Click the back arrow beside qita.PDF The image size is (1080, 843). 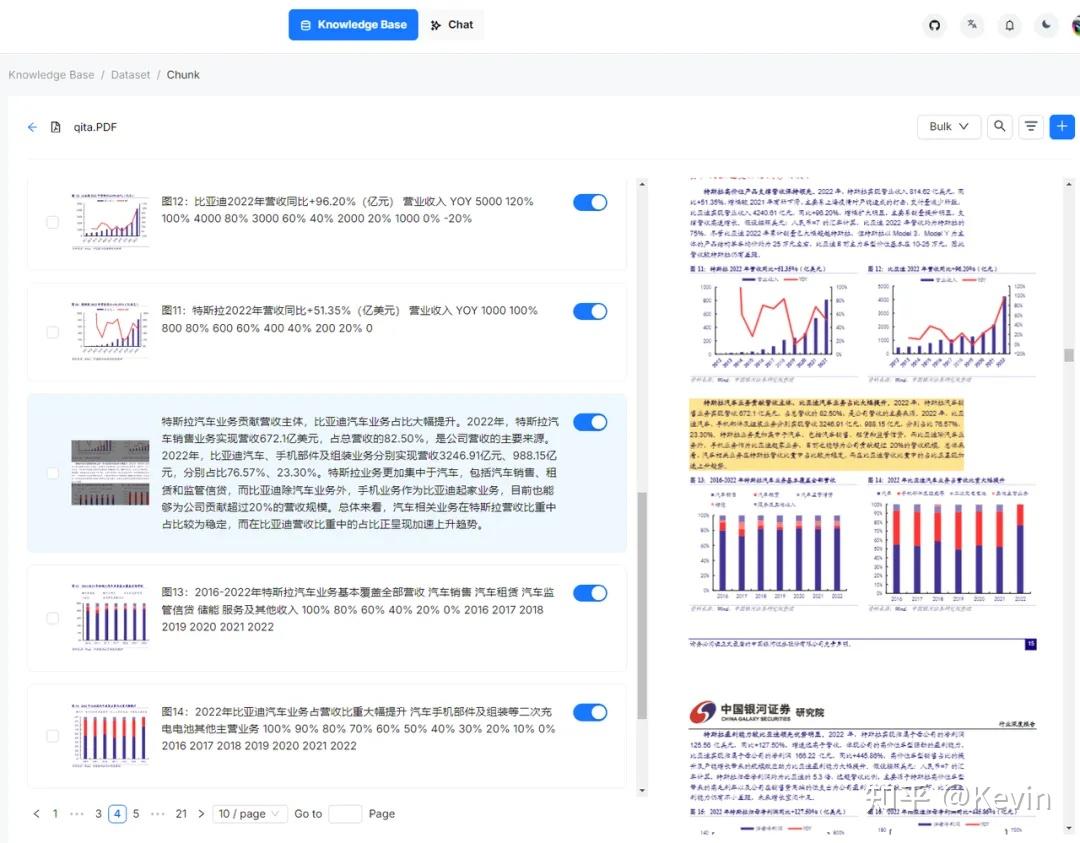[x=31, y=127]
